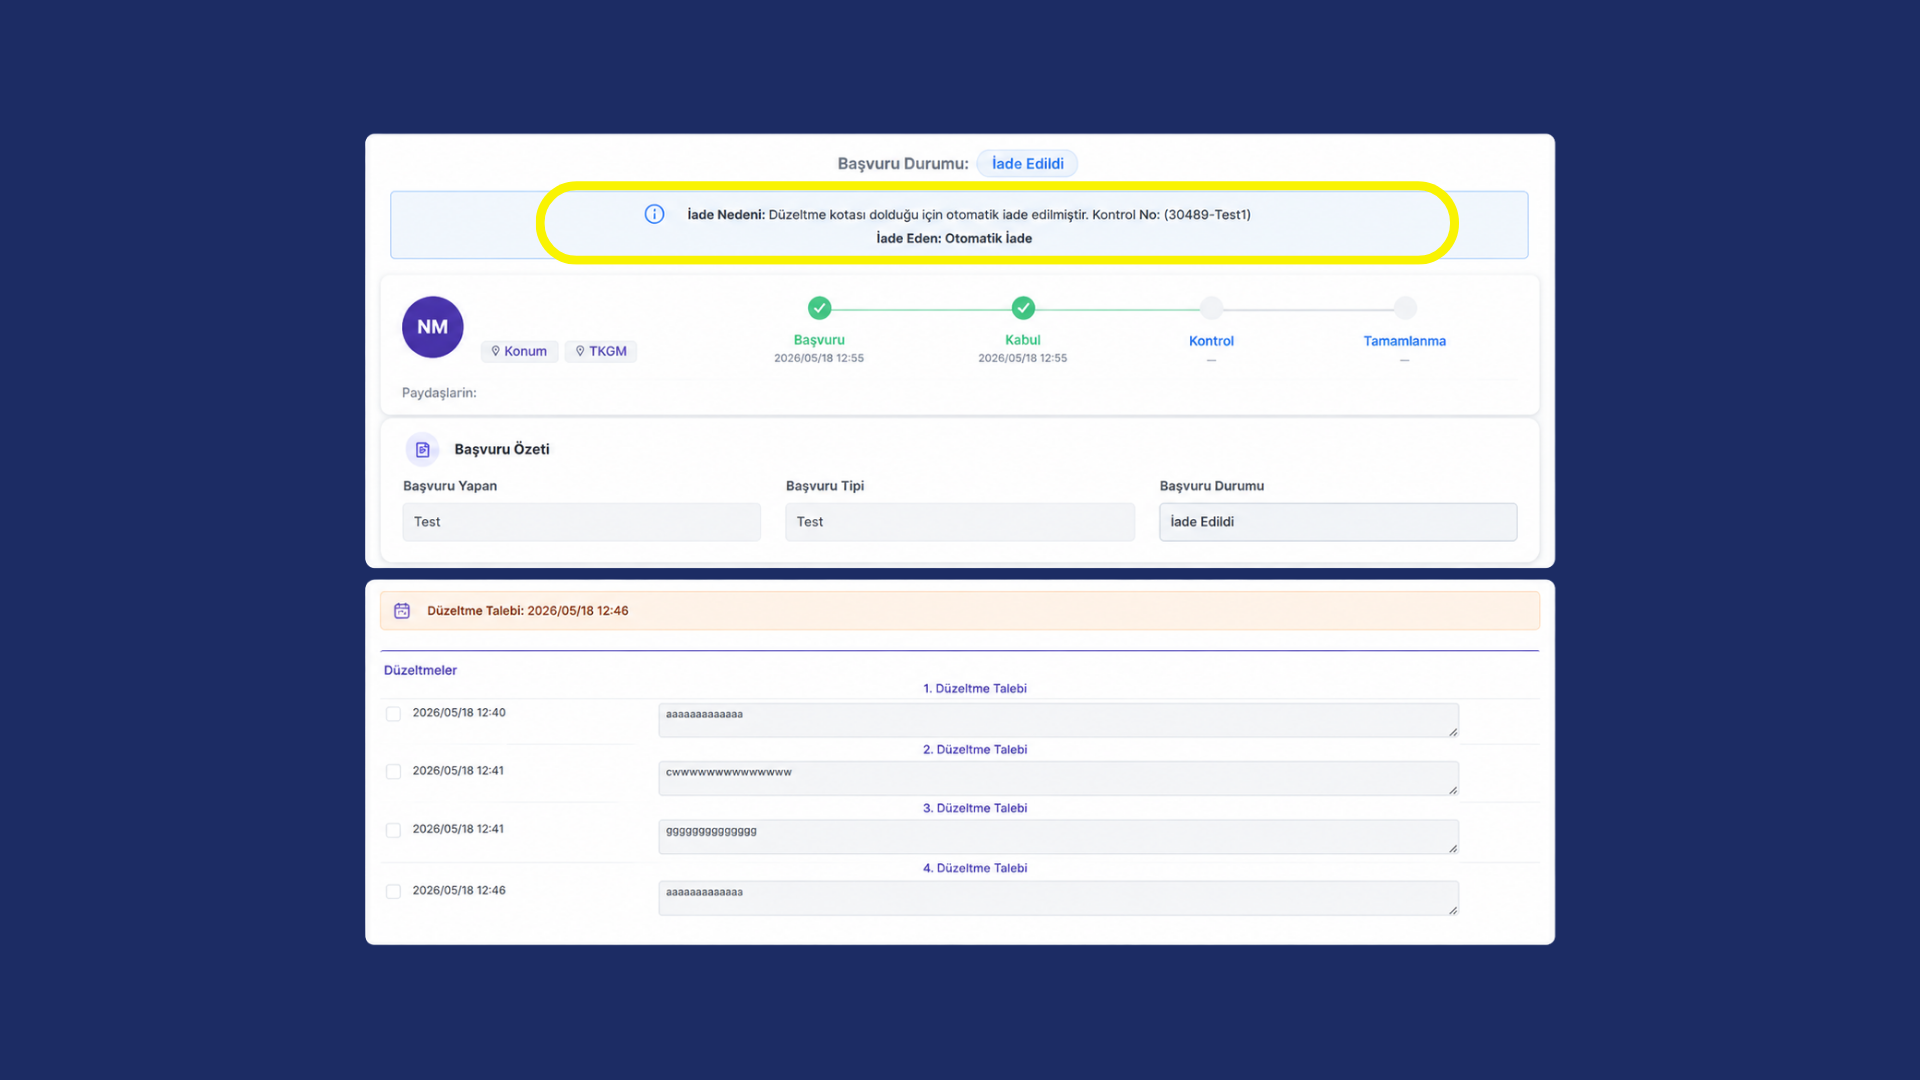This screenshot has width=1920, height=1080.
Task: Click the 4. Düzeltme Talebi text area
Action: 1058,898
